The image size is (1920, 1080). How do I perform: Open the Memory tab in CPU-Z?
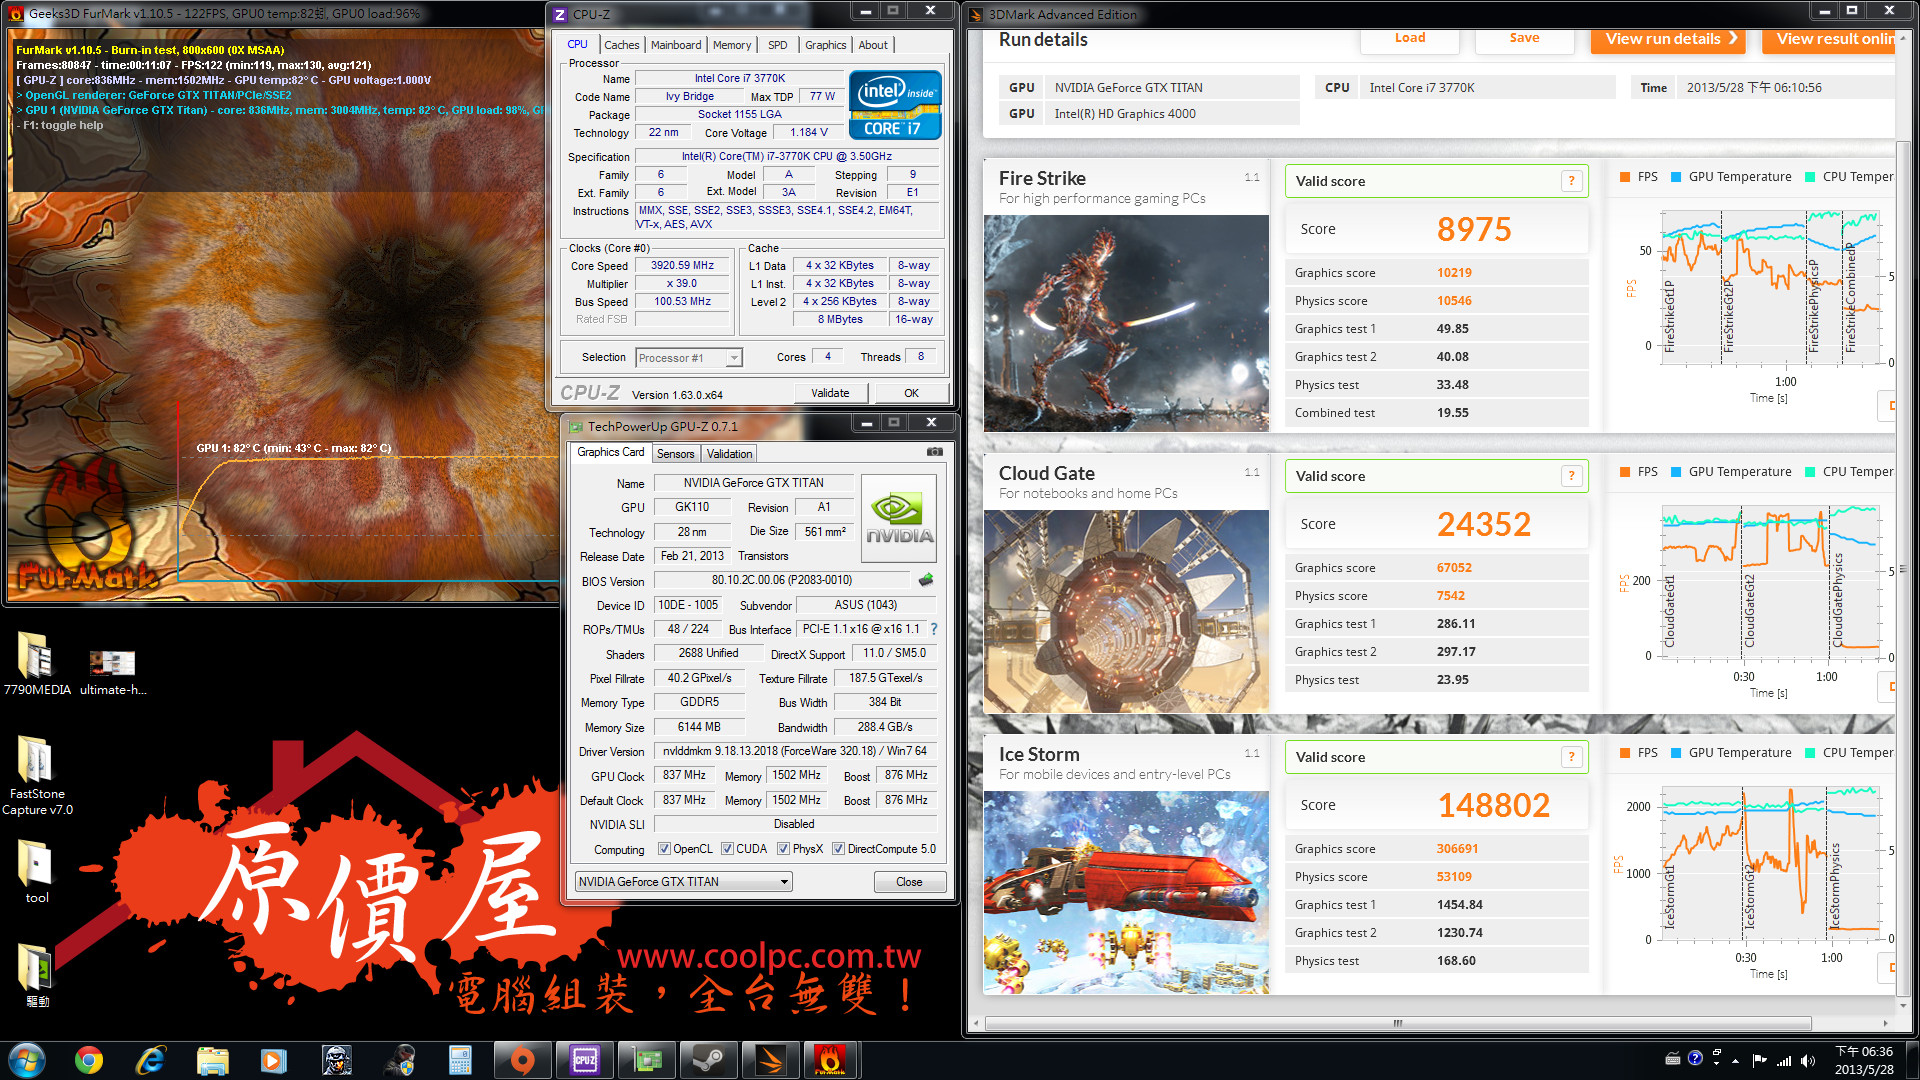[x=732, y=45]
